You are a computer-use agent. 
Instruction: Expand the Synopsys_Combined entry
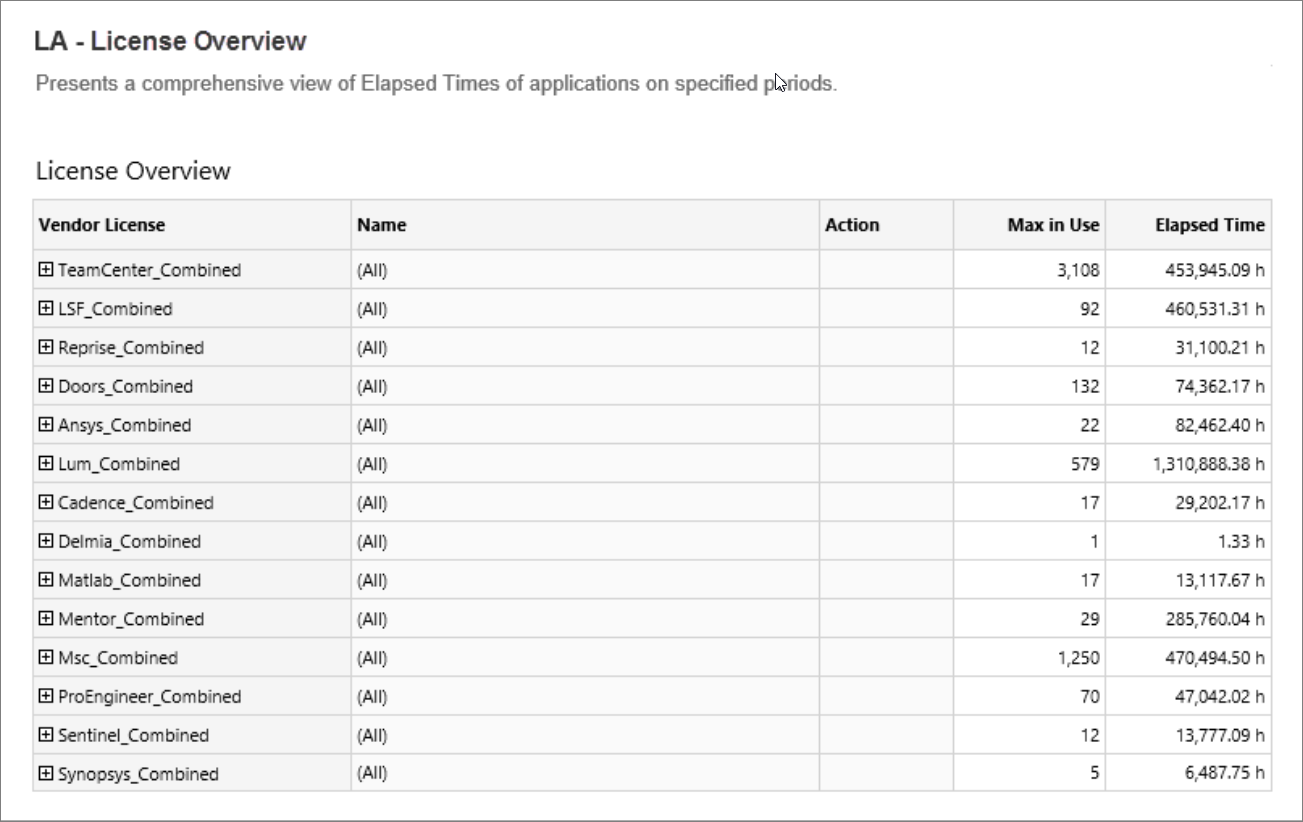pyautogui.click(x=44, y=775)
